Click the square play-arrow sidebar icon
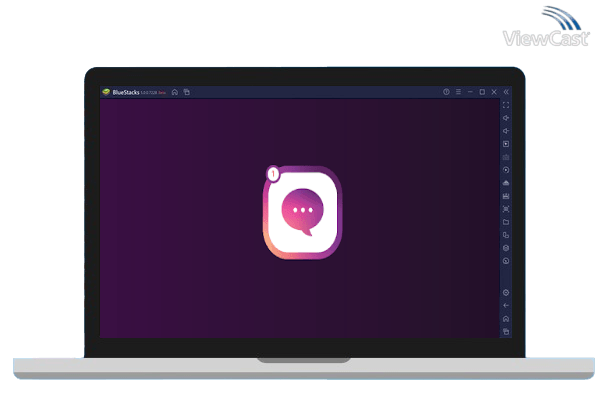Screen dimensions: 602x414 pyautogui.click(x=506, y=144)
